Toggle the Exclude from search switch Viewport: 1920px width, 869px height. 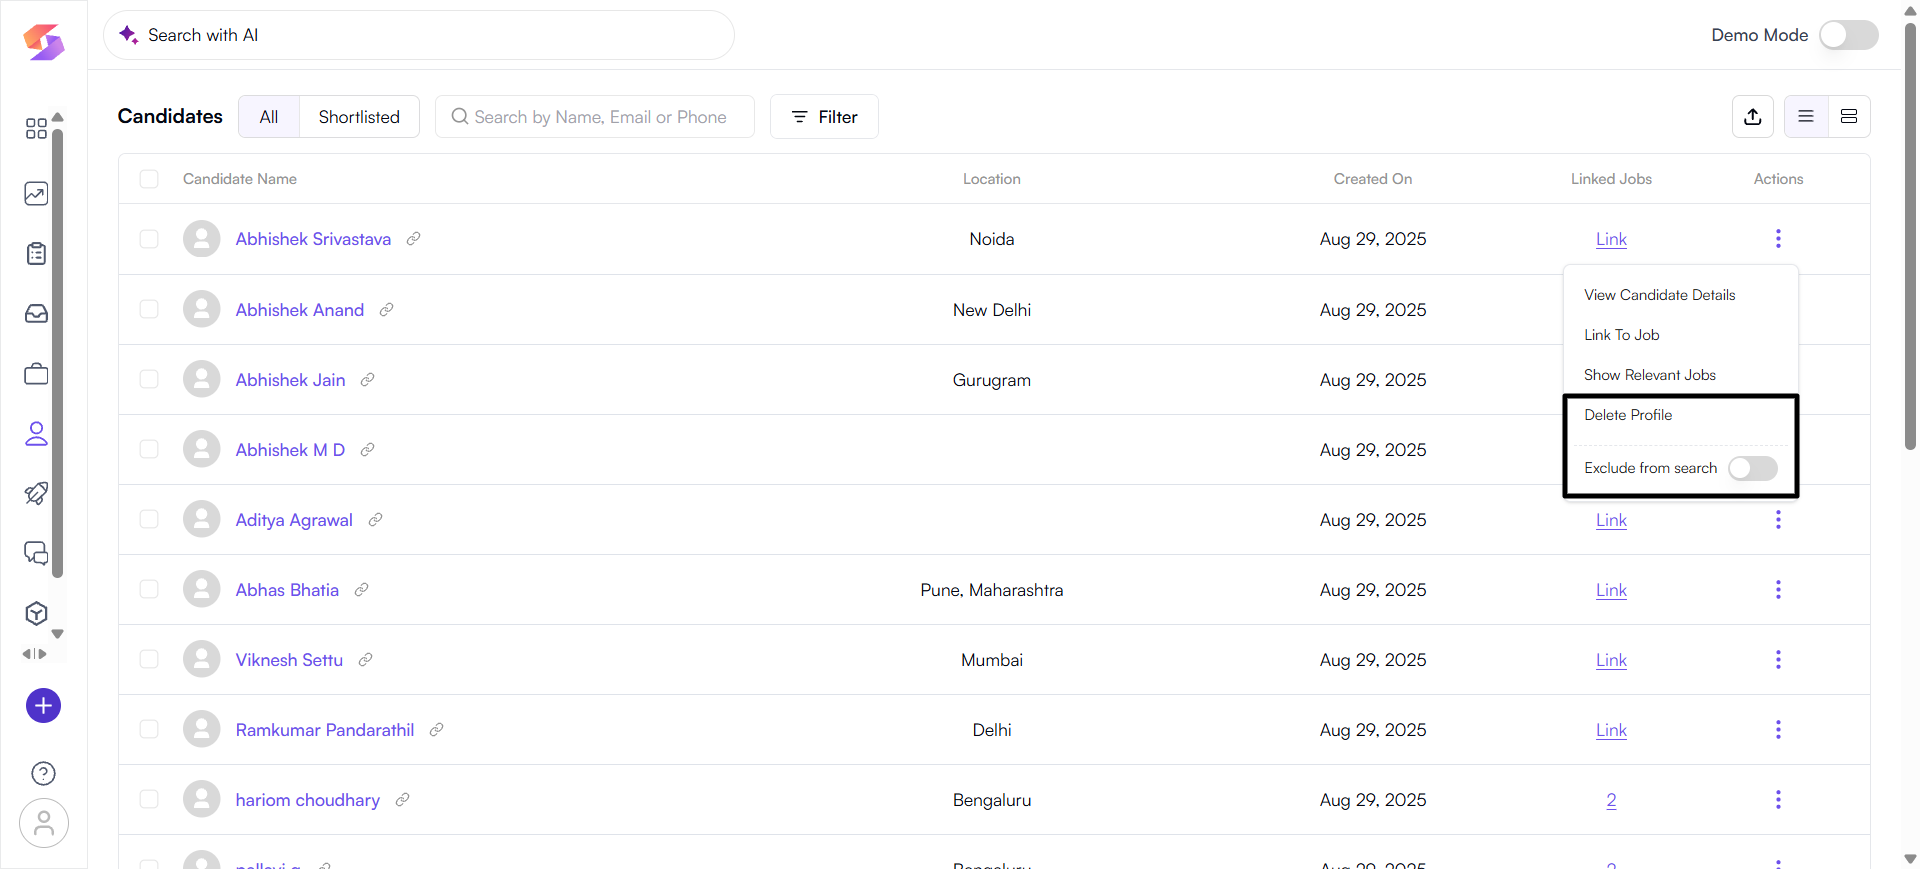coord(1752,468)
